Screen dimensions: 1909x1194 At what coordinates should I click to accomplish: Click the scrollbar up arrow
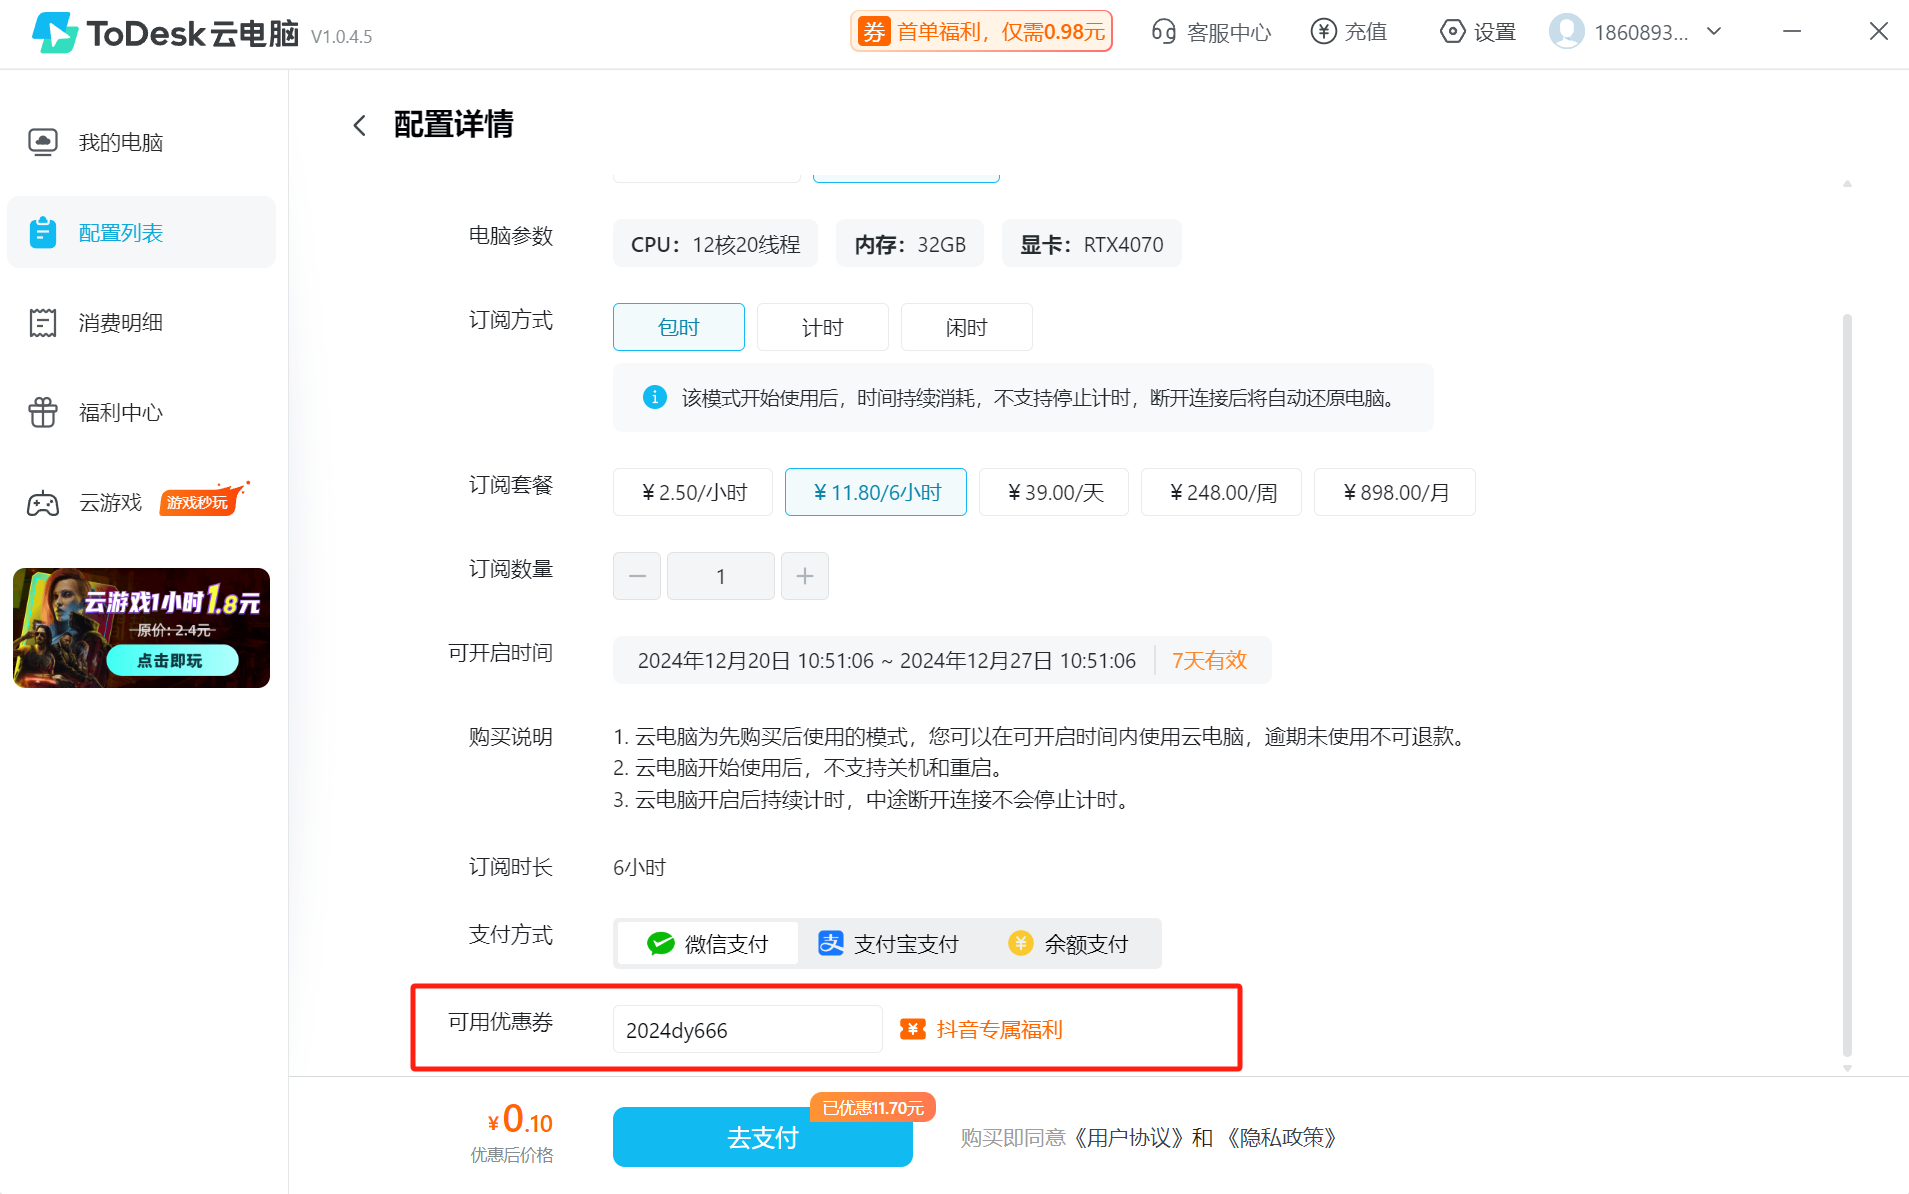pyautogui.click(x=1847, y=183)
